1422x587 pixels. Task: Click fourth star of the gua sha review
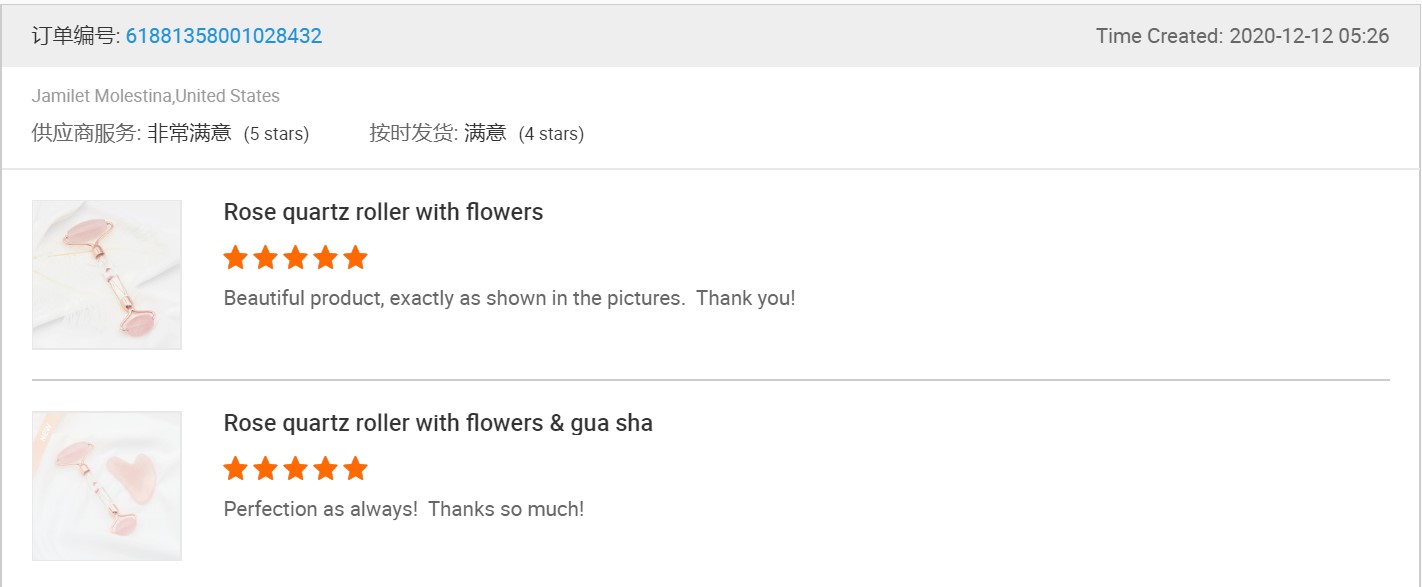point(325,469)
